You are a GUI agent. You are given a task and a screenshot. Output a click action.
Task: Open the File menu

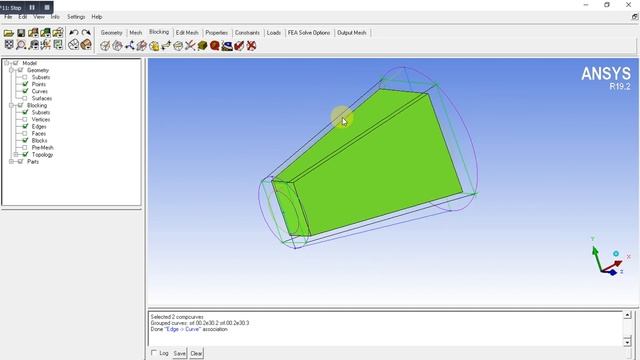(8, 17)
